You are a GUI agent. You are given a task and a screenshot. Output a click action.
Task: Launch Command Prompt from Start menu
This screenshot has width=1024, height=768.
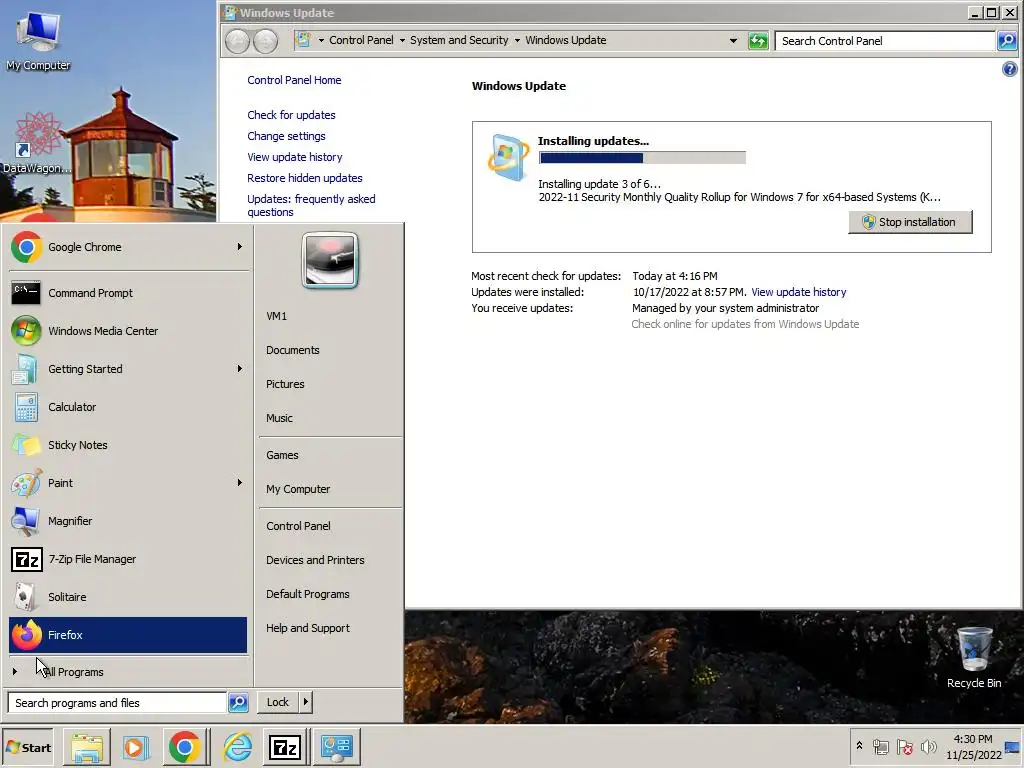click(128, 293)
